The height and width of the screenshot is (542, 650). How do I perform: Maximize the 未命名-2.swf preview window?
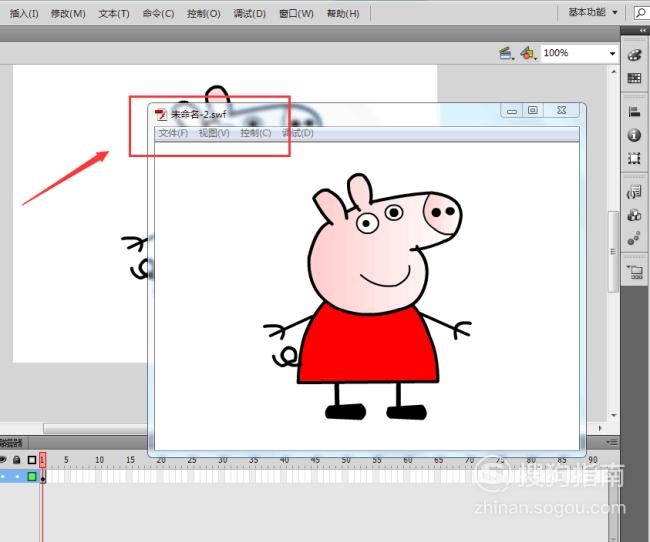533,110
